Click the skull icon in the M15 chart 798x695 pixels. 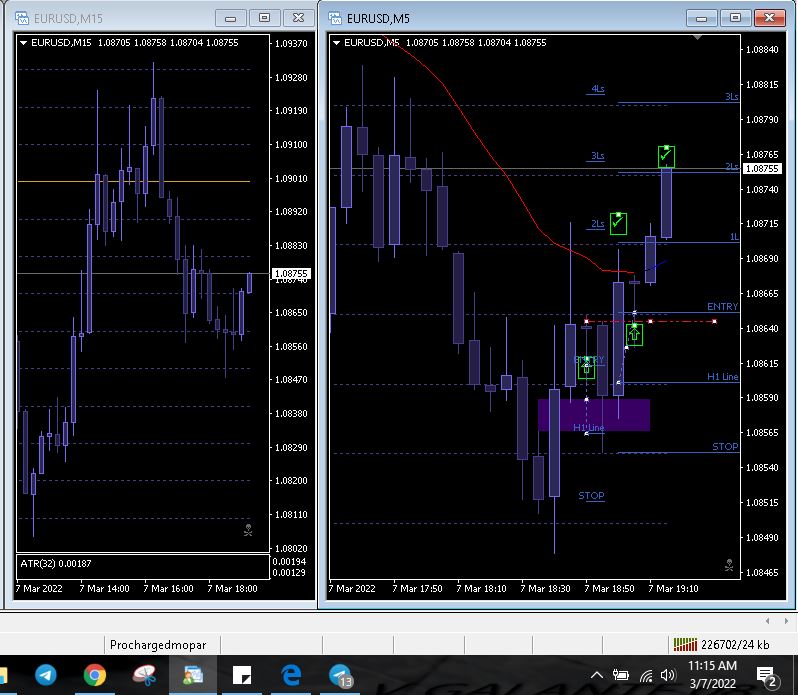[248, 530]
